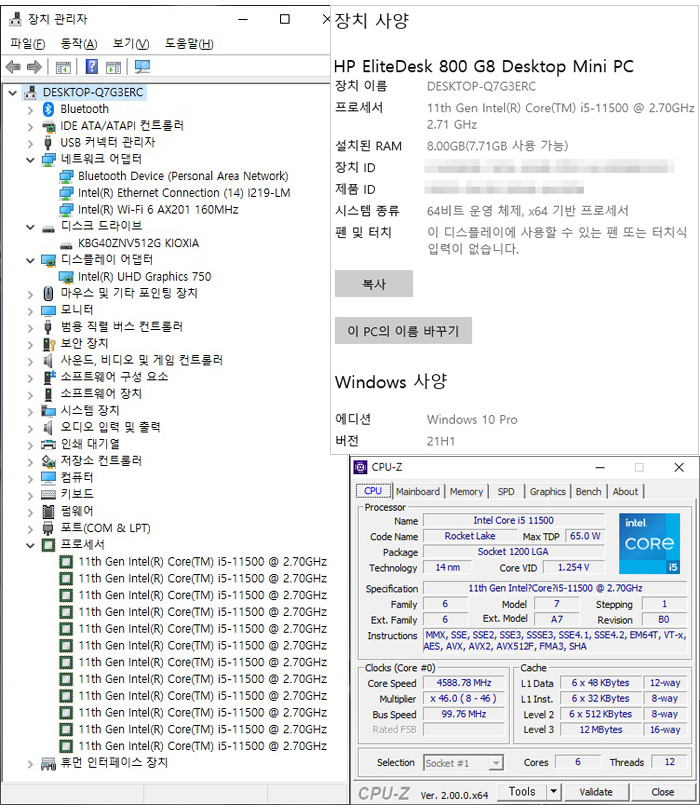Select the 휴먼 인터페이스 장치 icon
Screen dimensions: 700x808
48,763
